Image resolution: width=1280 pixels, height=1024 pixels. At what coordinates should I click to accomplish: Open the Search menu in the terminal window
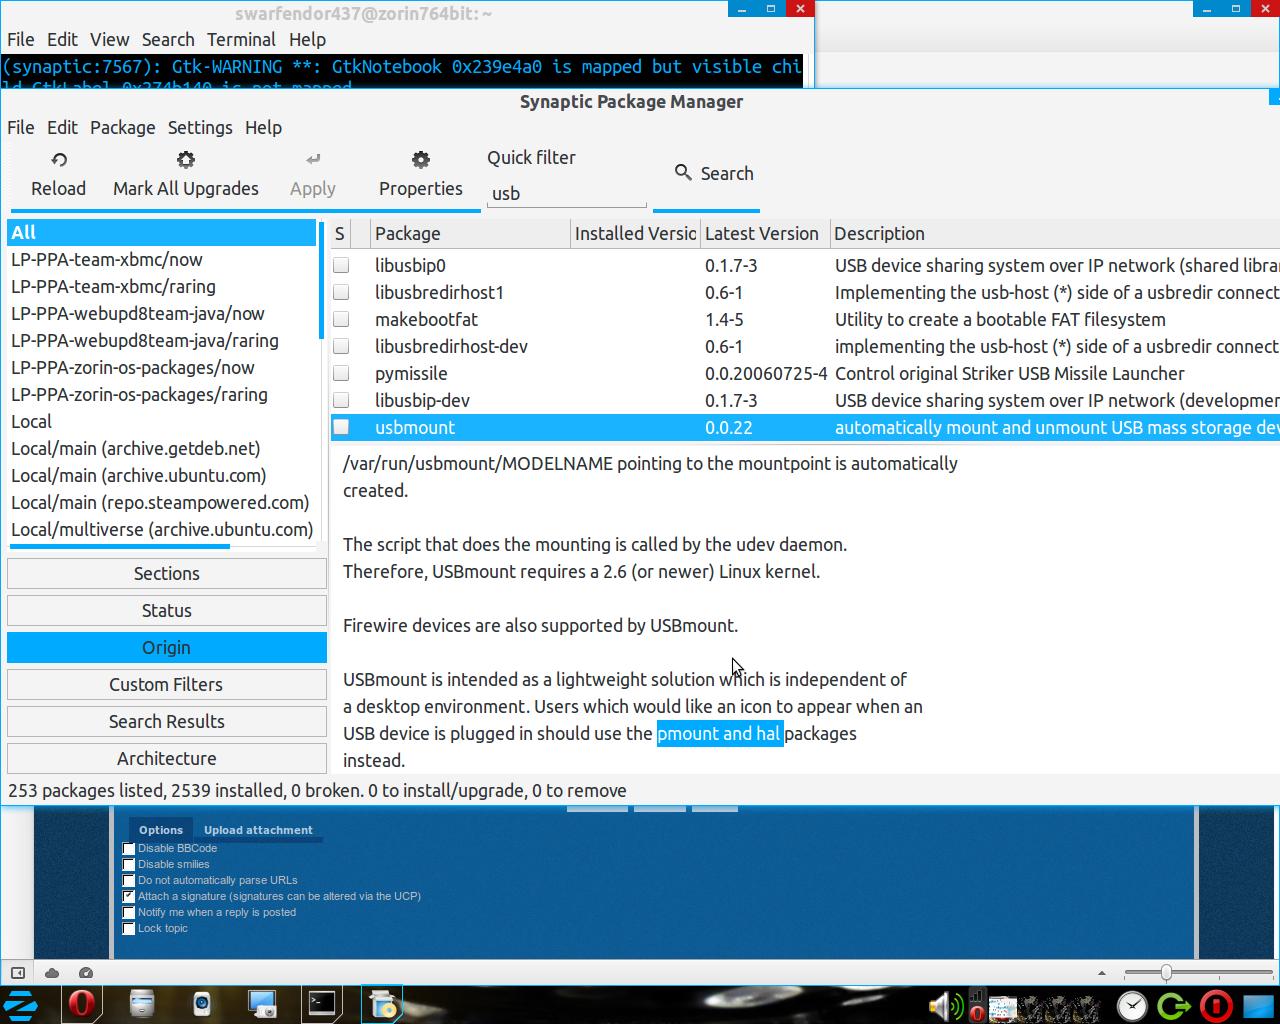[168, 40]
